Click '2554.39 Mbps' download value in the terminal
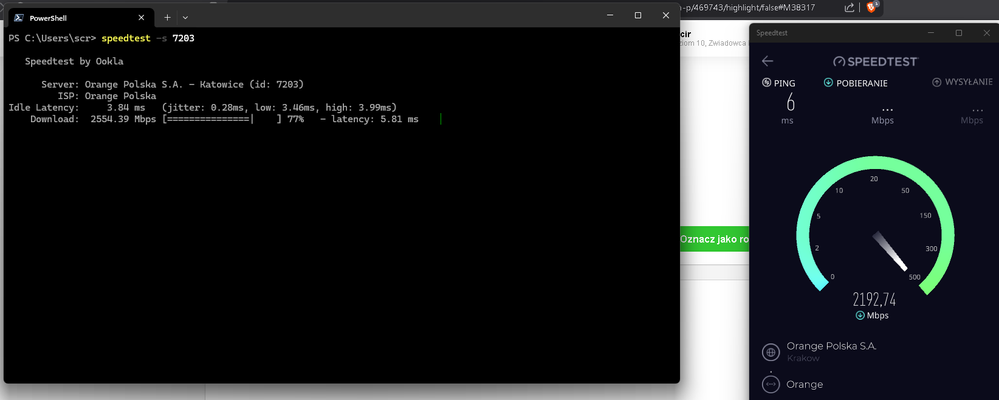The width and height of the screenshot is (999, 400). tap(123, 119)
